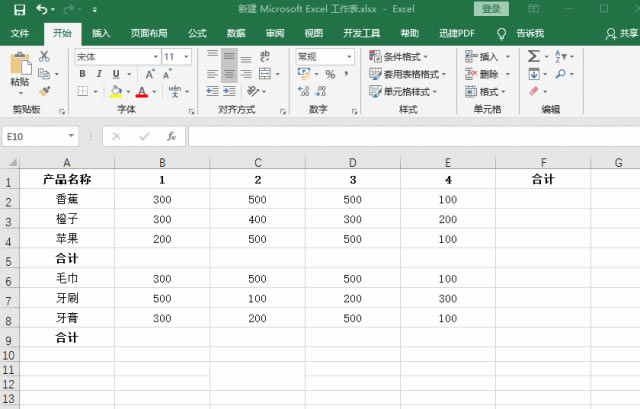Click the 共享 share button
This screenshot has height=409, width=640.
[622, 33]
